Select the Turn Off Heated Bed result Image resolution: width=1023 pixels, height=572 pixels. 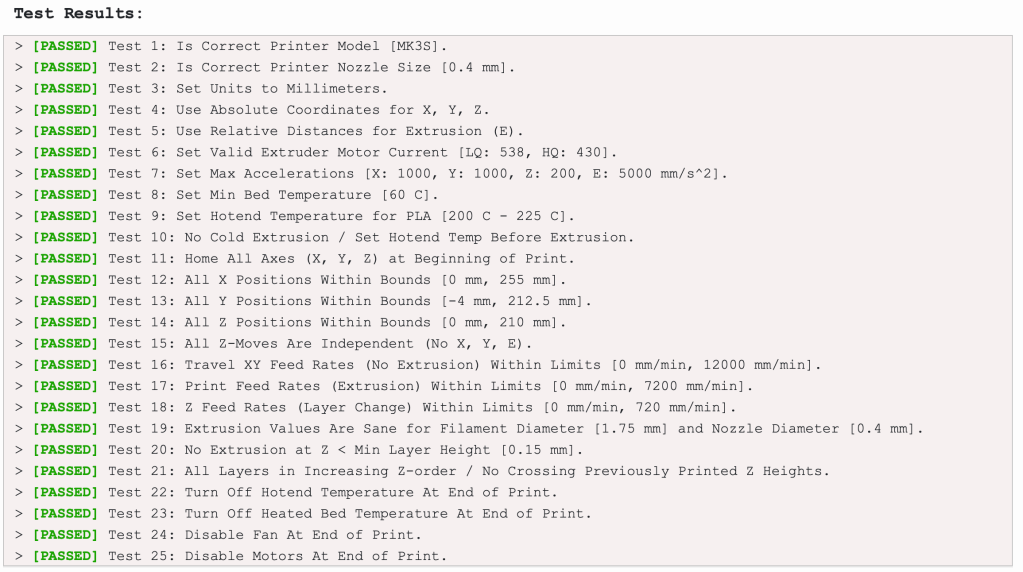click(350, 513)
